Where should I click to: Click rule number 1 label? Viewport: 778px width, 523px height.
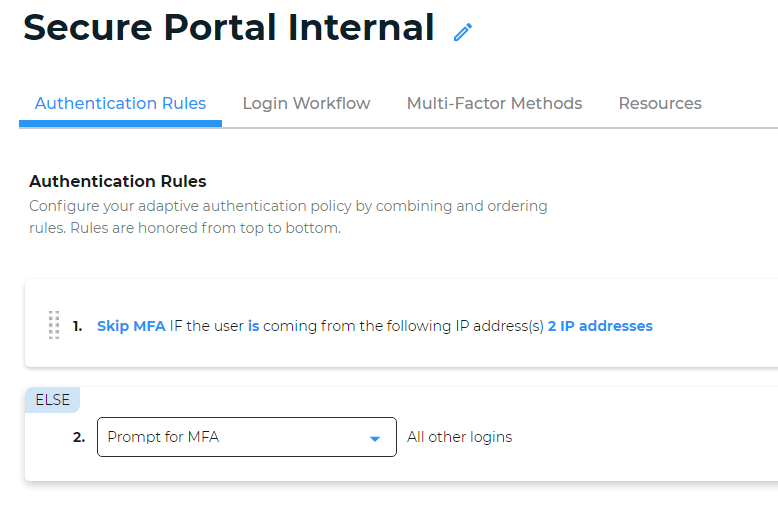click(77, 326)
